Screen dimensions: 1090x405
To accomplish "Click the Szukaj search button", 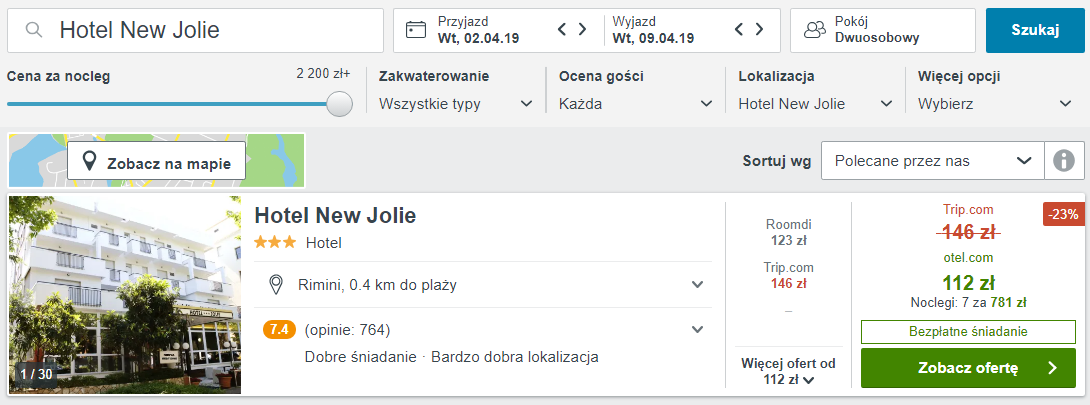I will click(x=1035, y=30).
